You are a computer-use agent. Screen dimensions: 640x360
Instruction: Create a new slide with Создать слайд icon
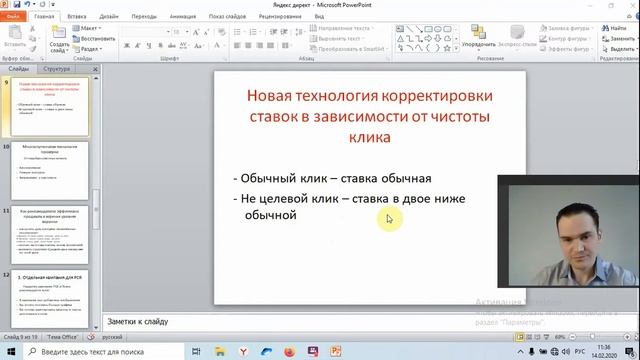(59, 33)
